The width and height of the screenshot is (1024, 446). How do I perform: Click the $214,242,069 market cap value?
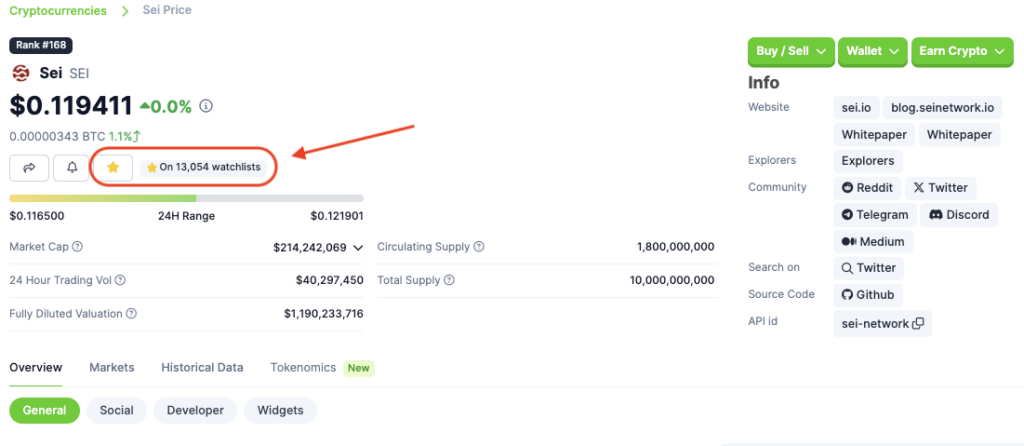point(310,247)
